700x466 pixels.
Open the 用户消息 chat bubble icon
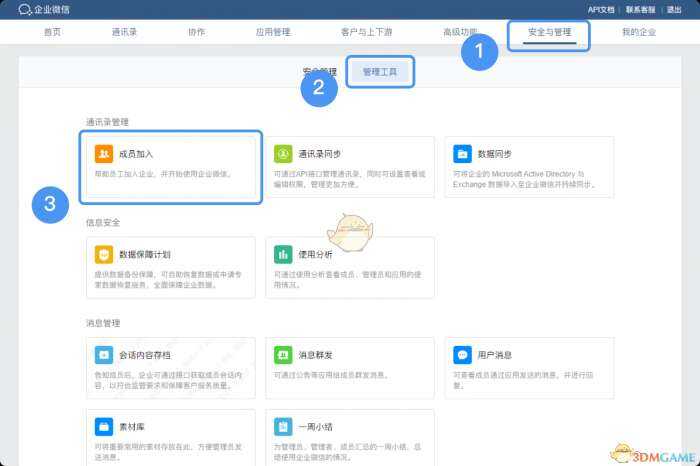462,355
